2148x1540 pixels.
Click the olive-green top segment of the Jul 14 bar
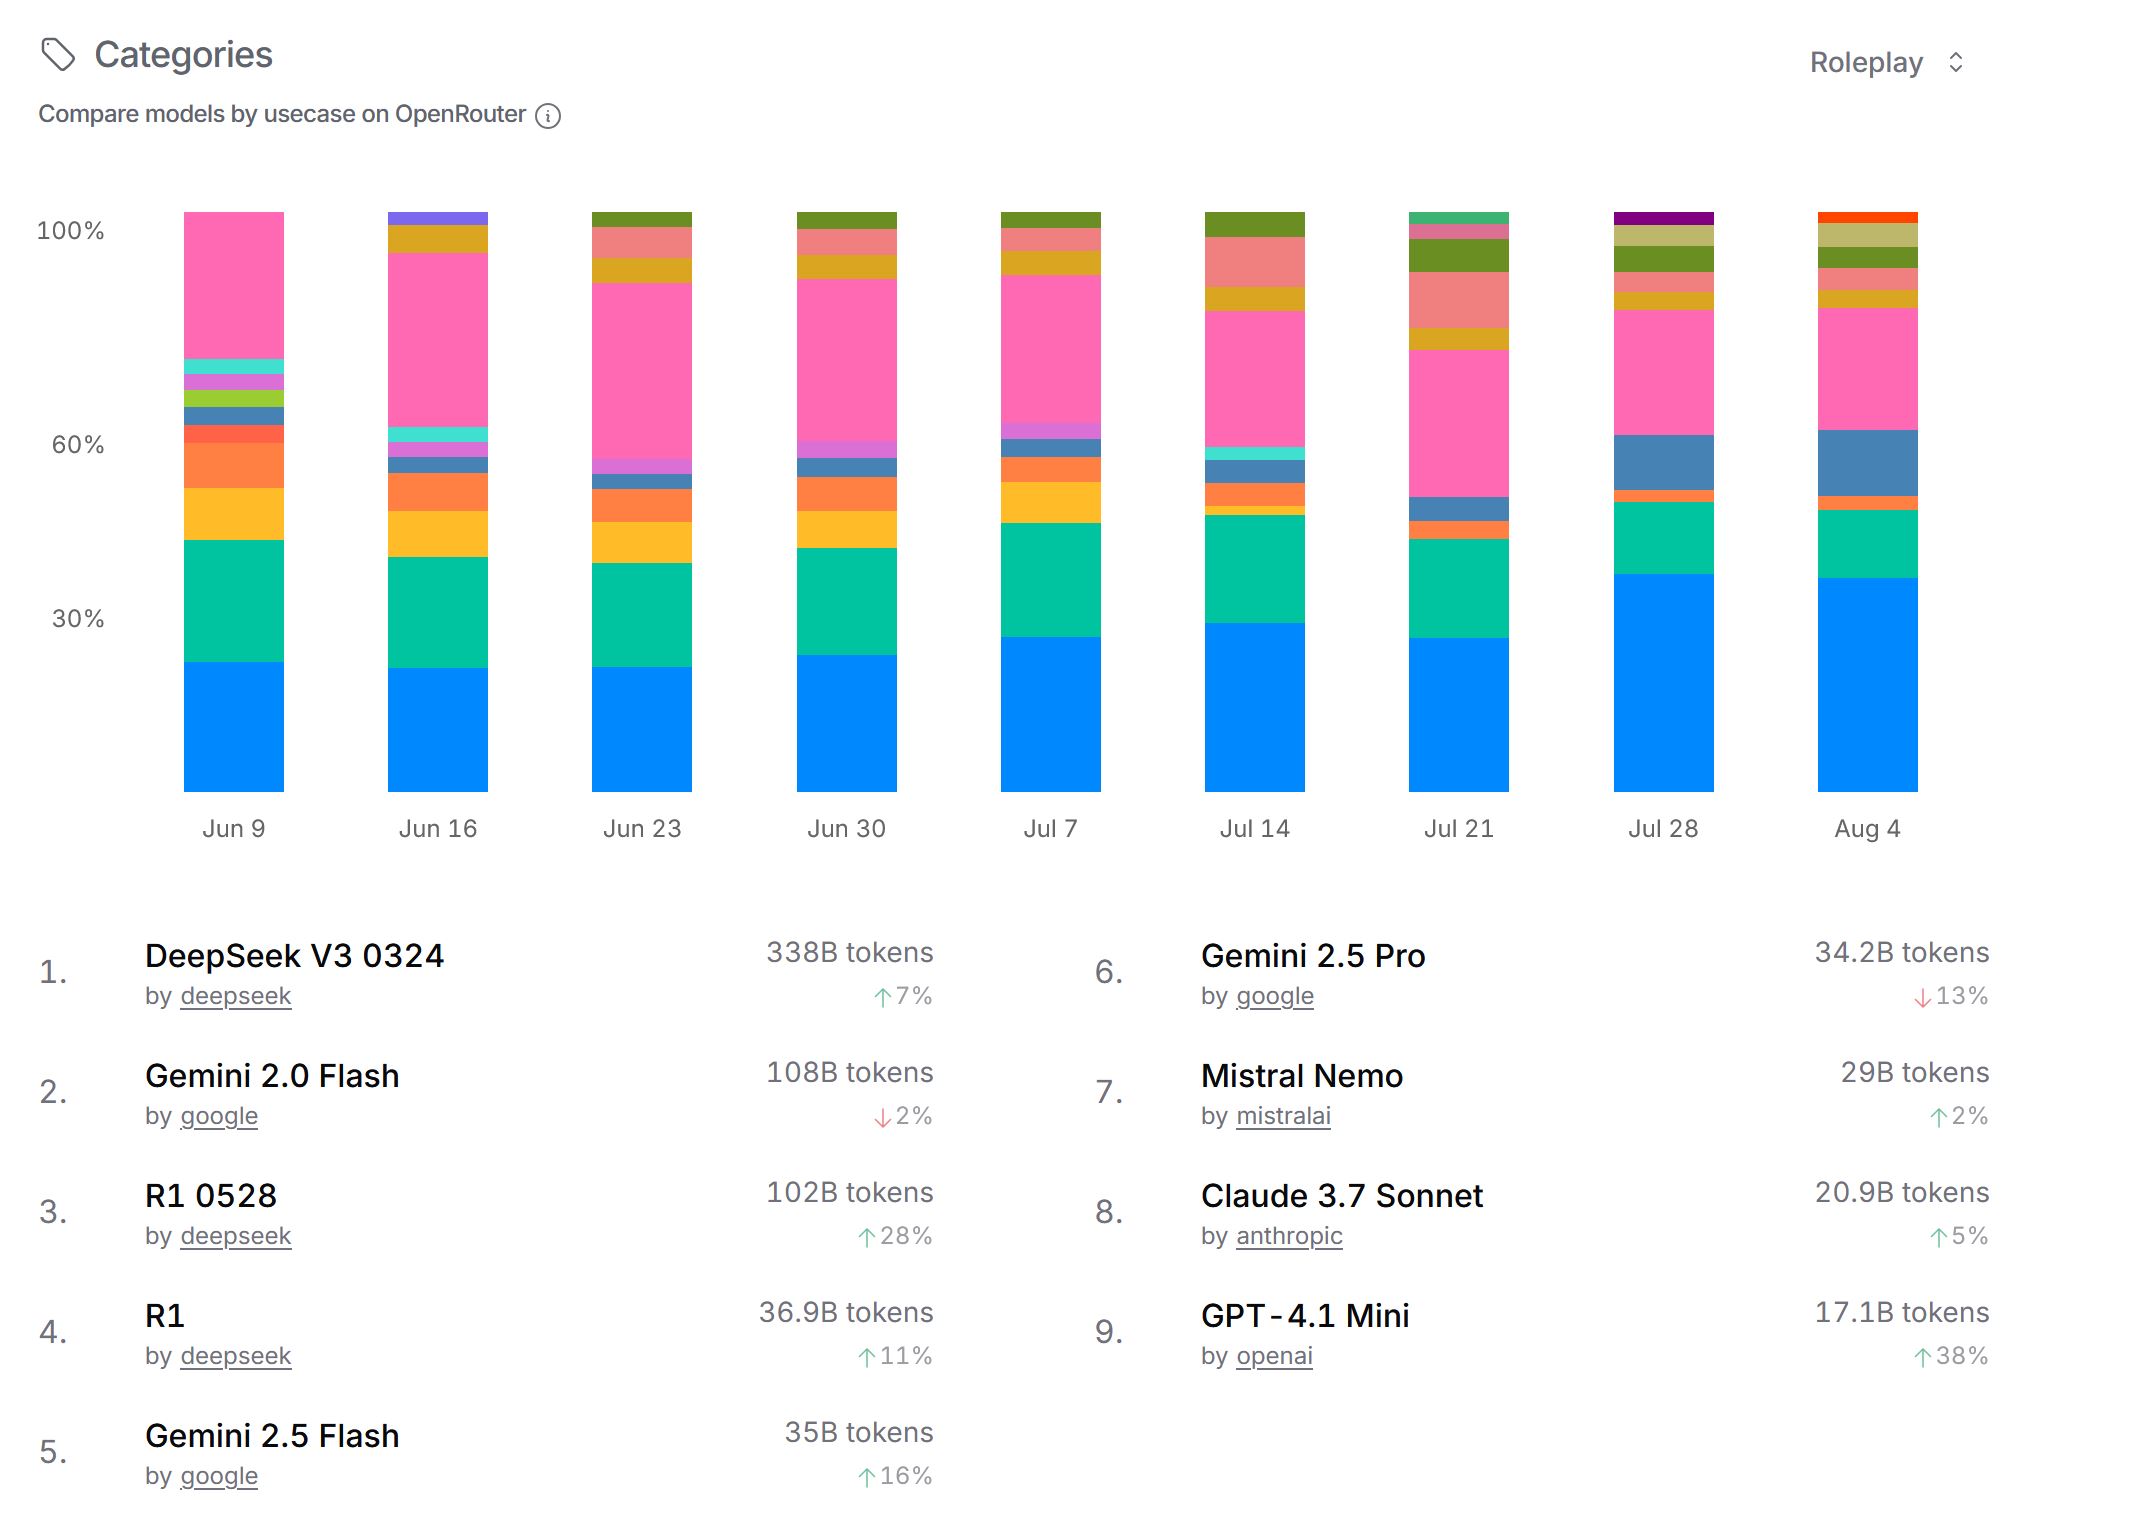1255,224
